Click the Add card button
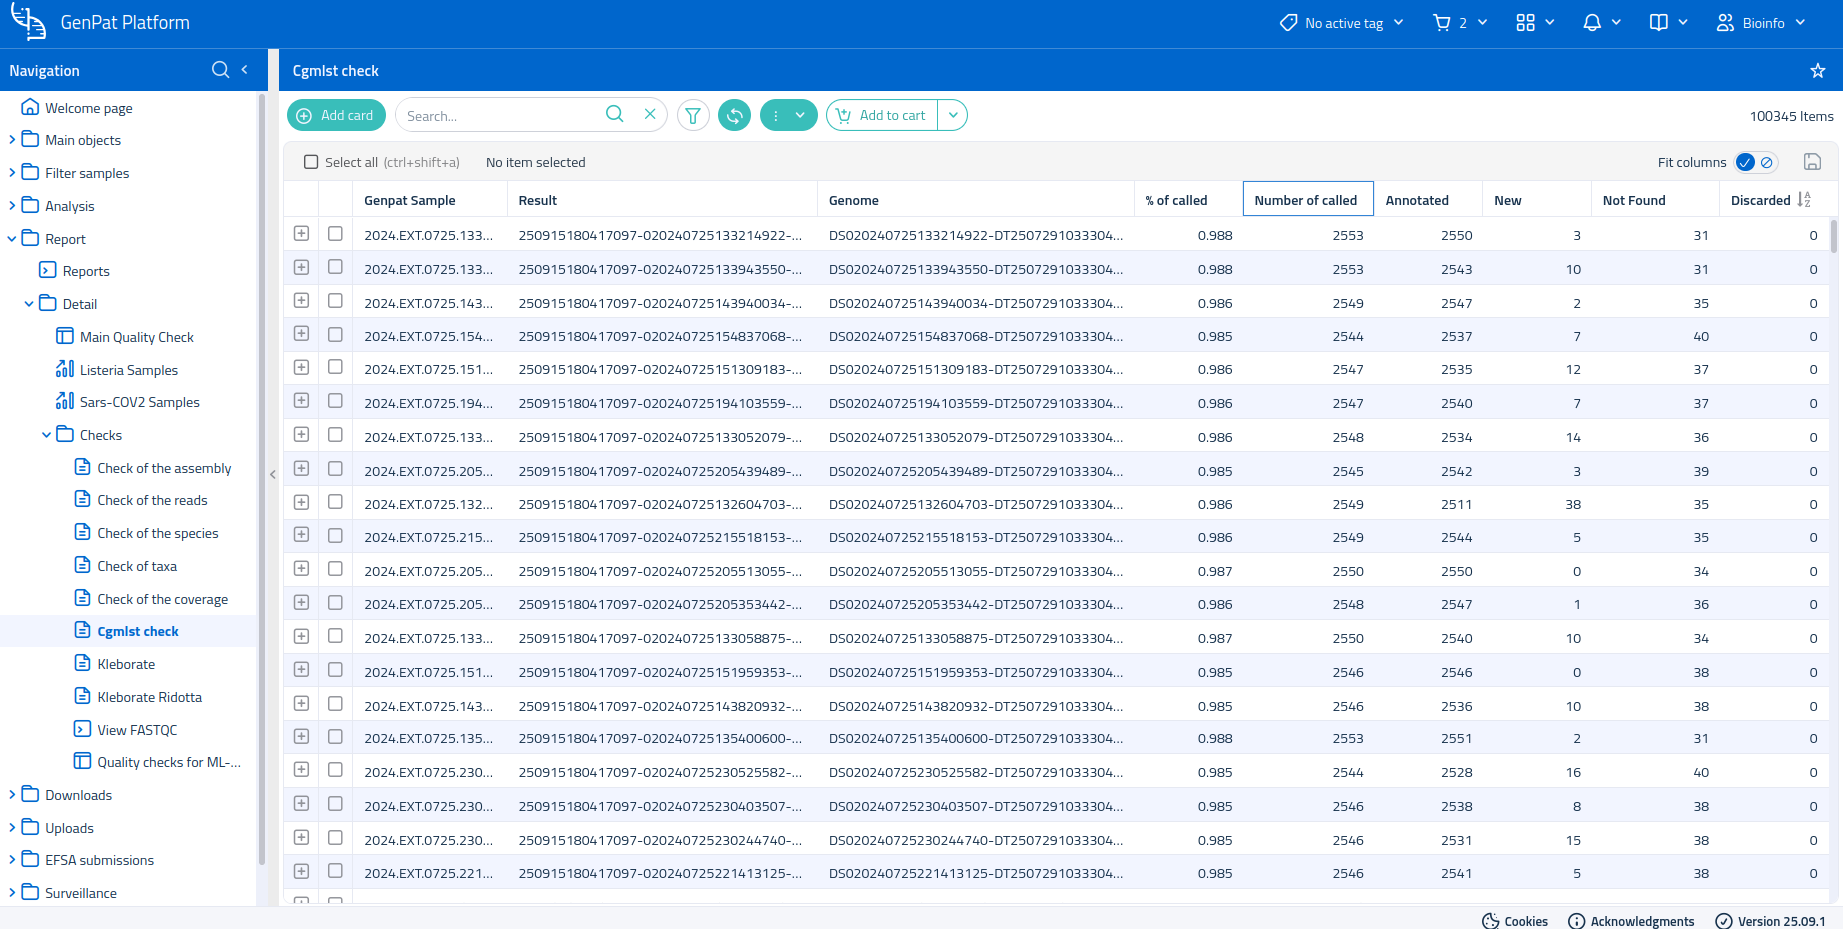1843x929 pixels. pos(336,116)
